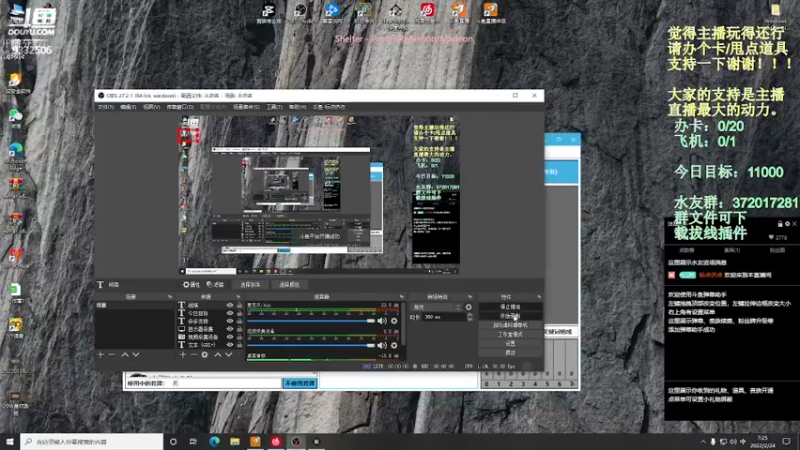This screenshot has height=450, width=800.
Task: Hide the 视频采集设备 video capture source
Action: coord(230,337)
